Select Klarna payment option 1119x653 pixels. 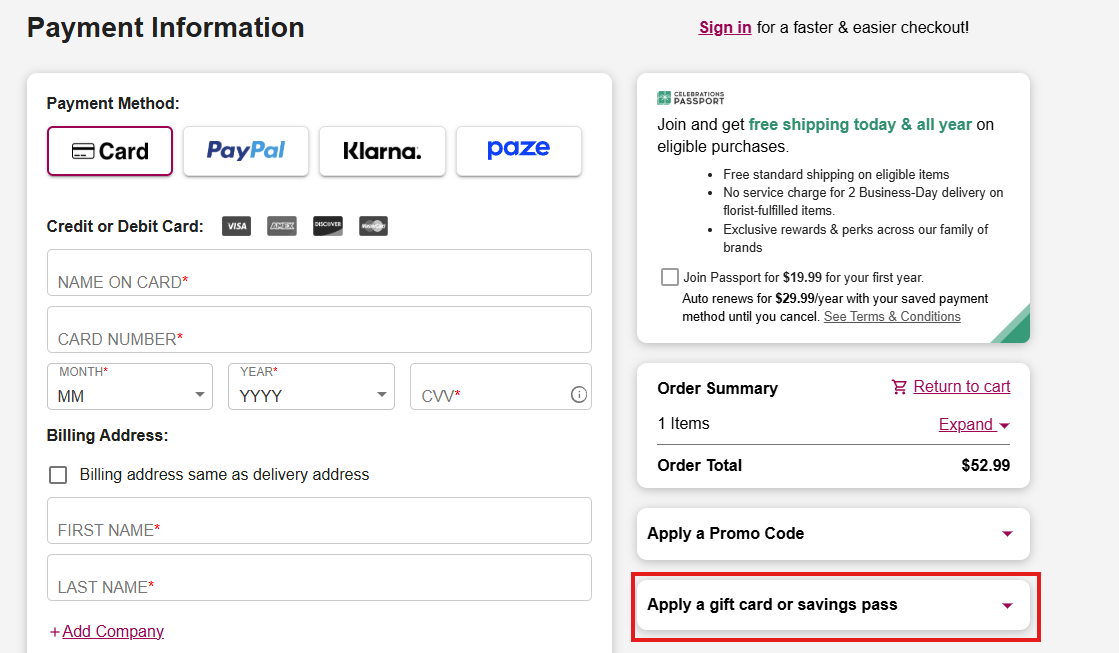(383, 151)
